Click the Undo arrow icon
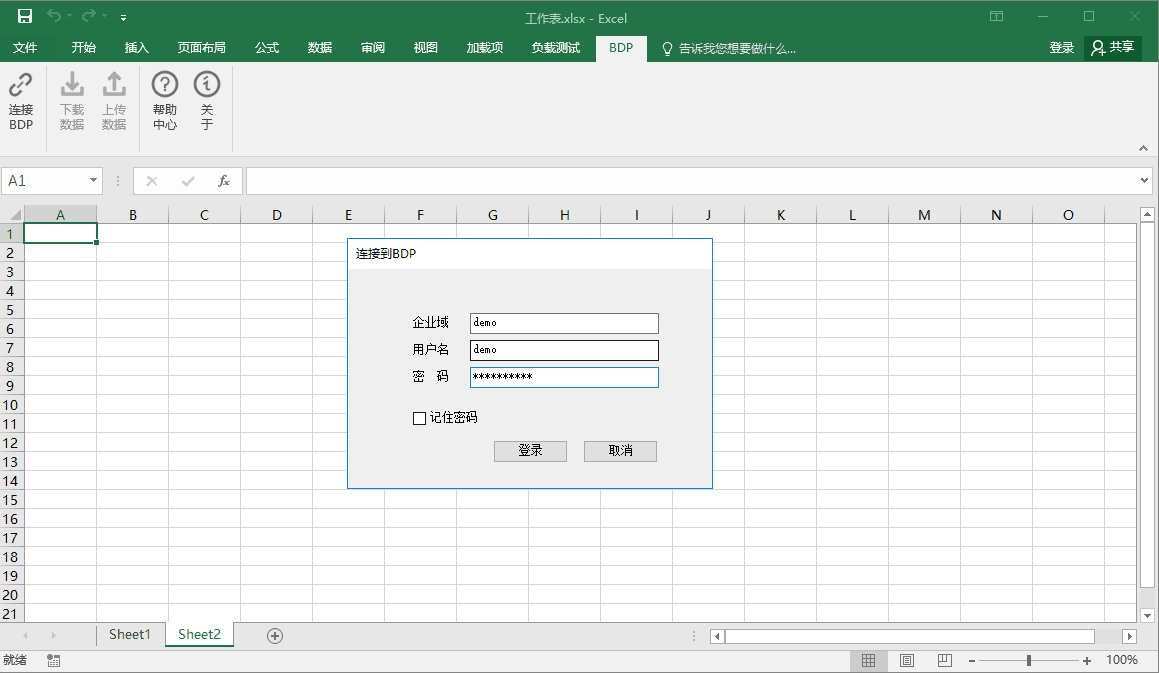Screen dimensions: 1159x673 coord(54,16)
